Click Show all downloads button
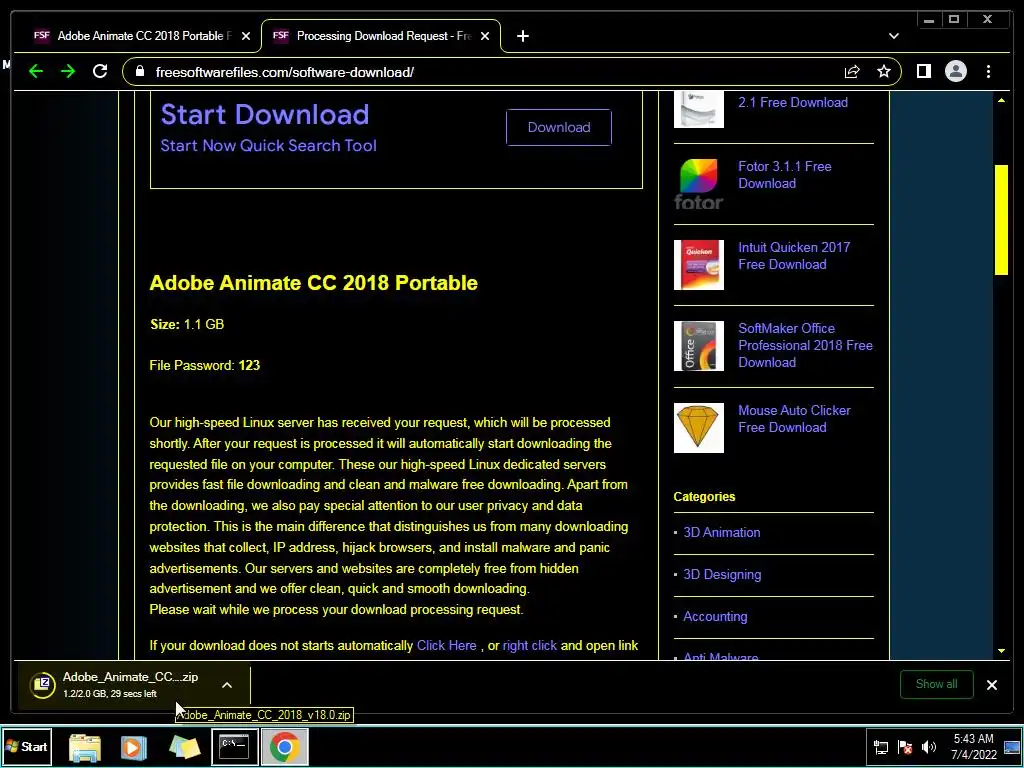 936,684
